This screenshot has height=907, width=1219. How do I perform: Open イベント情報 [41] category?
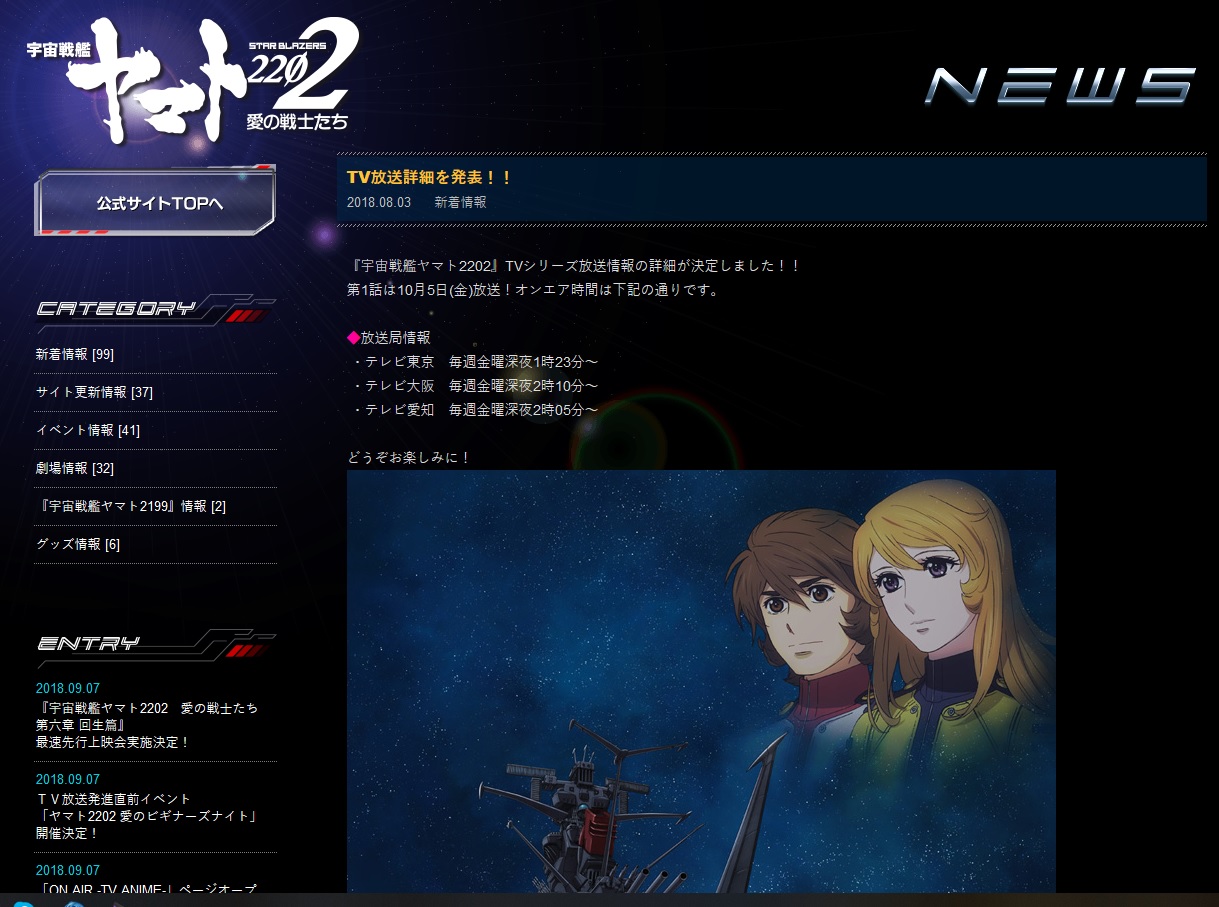pos(88,430)
